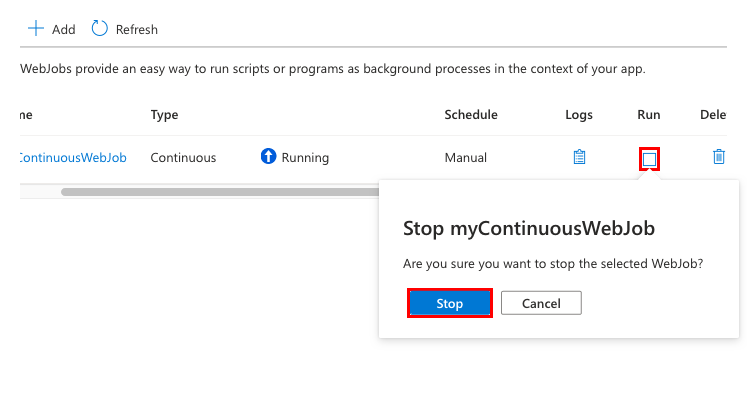Click the Continuous type cell
This screenshot has height=405, width=747.
pyautogui.click(x=183, y=158)
